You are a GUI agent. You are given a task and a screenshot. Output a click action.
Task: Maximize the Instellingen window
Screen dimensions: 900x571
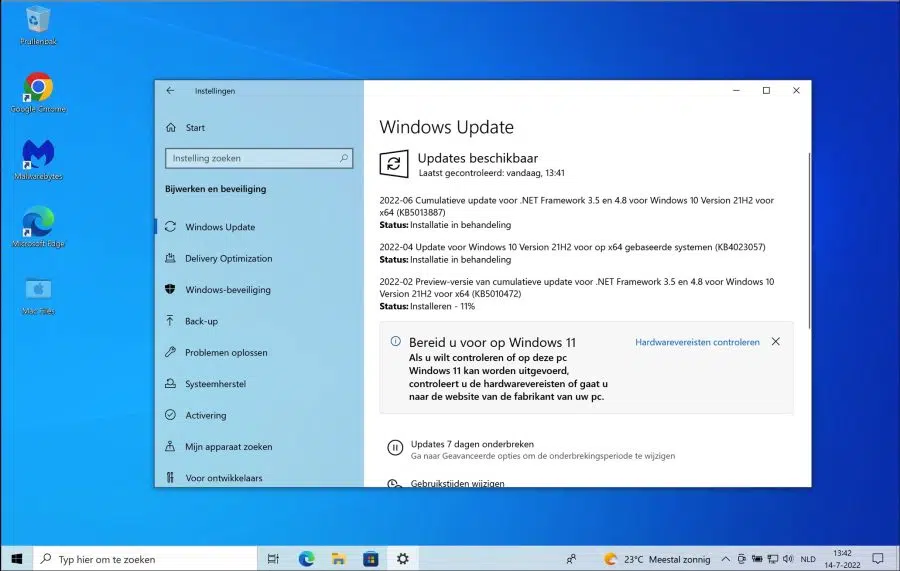(x=766, y=91)
